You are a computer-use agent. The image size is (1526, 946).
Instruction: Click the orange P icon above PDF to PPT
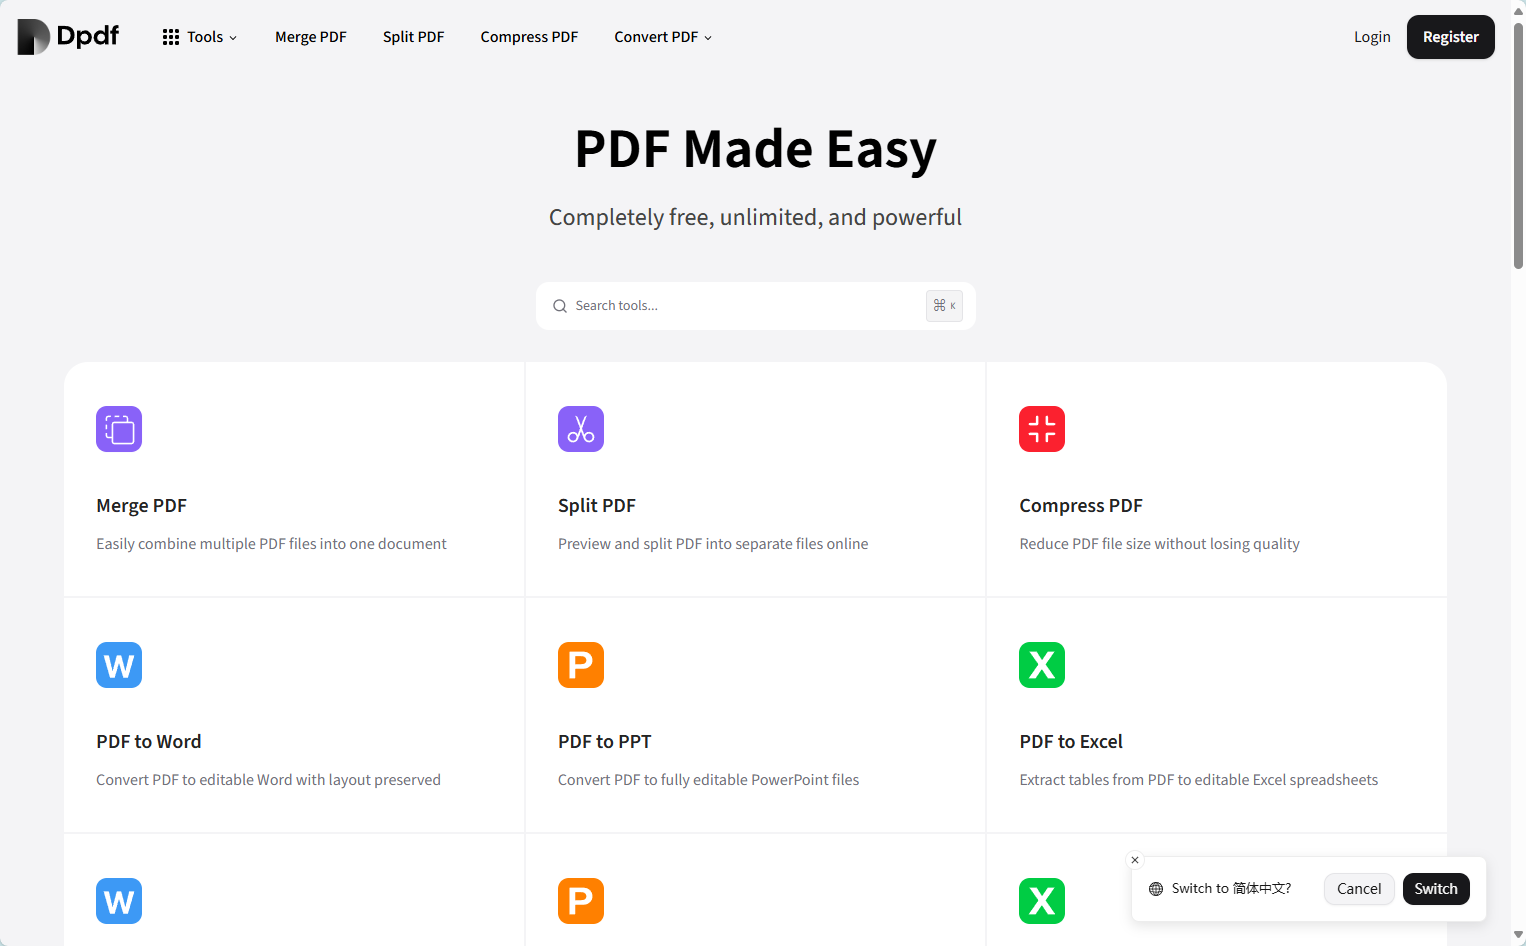click(x=581, y=665)
